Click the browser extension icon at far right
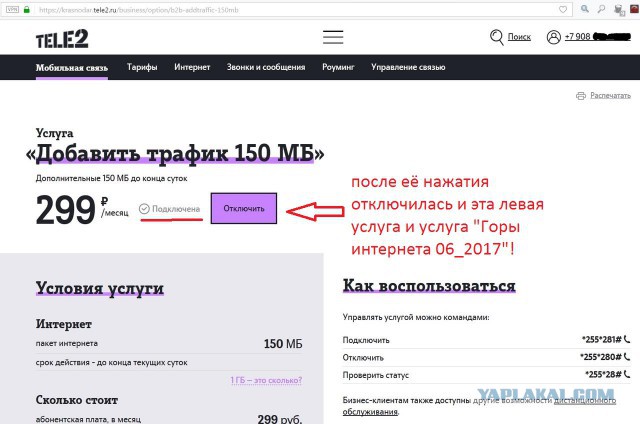Viewport: 640px width, 424px height. (x=634, y=9)
